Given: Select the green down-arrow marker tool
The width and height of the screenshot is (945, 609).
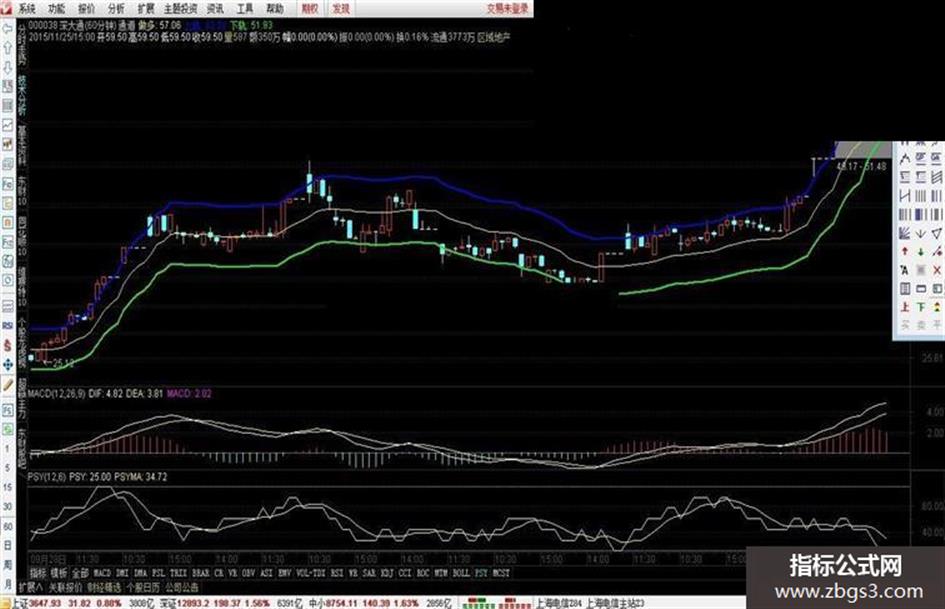Looking at the screenshot, I should pyautogui.click(x=921, y=251).
